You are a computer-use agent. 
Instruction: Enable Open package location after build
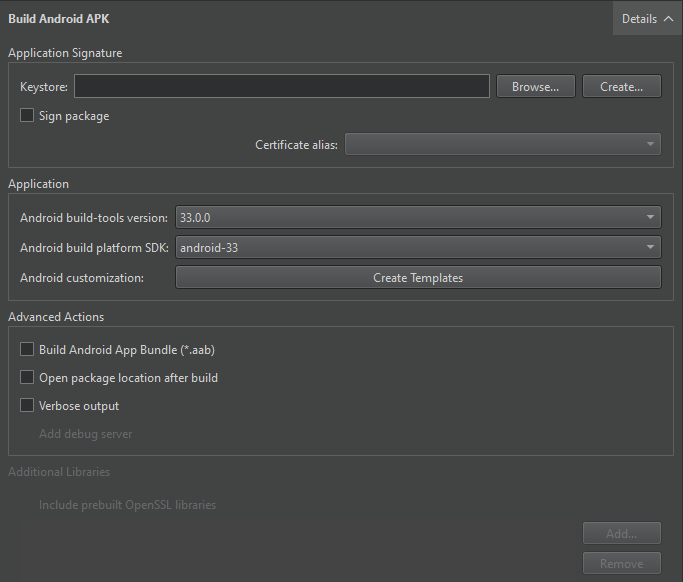[27, 378]
